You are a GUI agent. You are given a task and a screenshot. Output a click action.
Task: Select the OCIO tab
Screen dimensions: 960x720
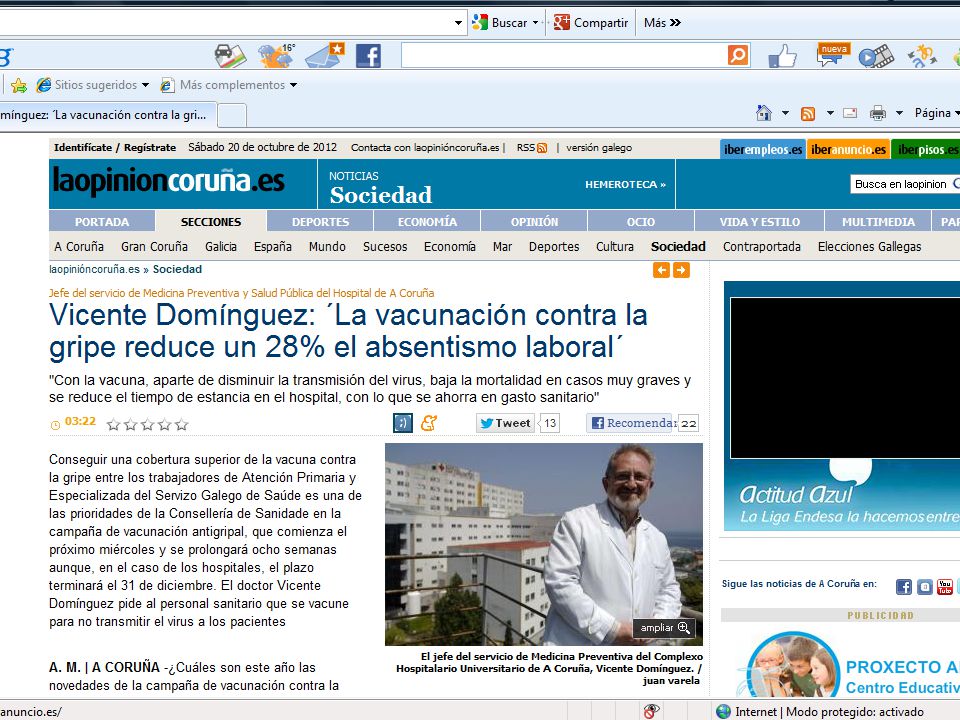point(641,221)
